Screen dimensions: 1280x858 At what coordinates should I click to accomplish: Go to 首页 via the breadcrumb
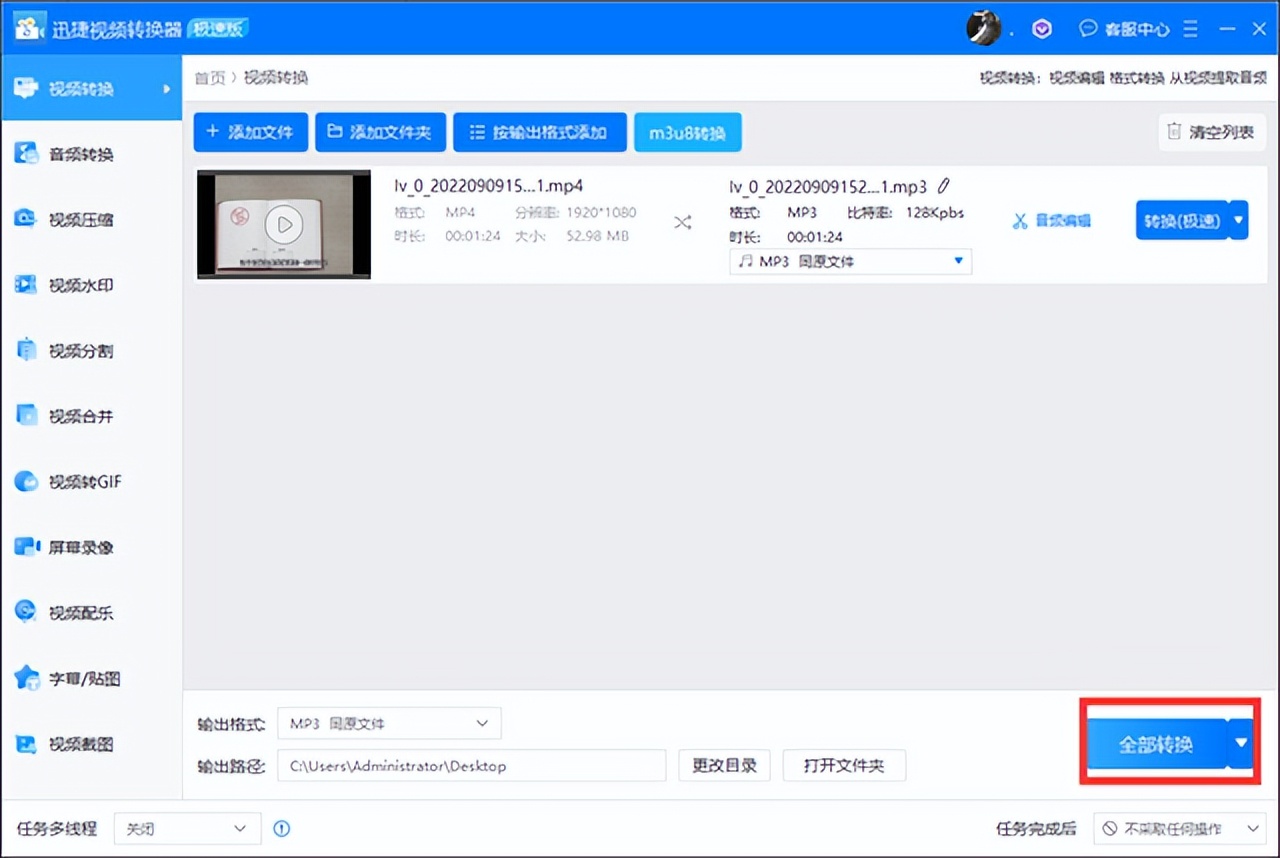click(x=211, y=77)
